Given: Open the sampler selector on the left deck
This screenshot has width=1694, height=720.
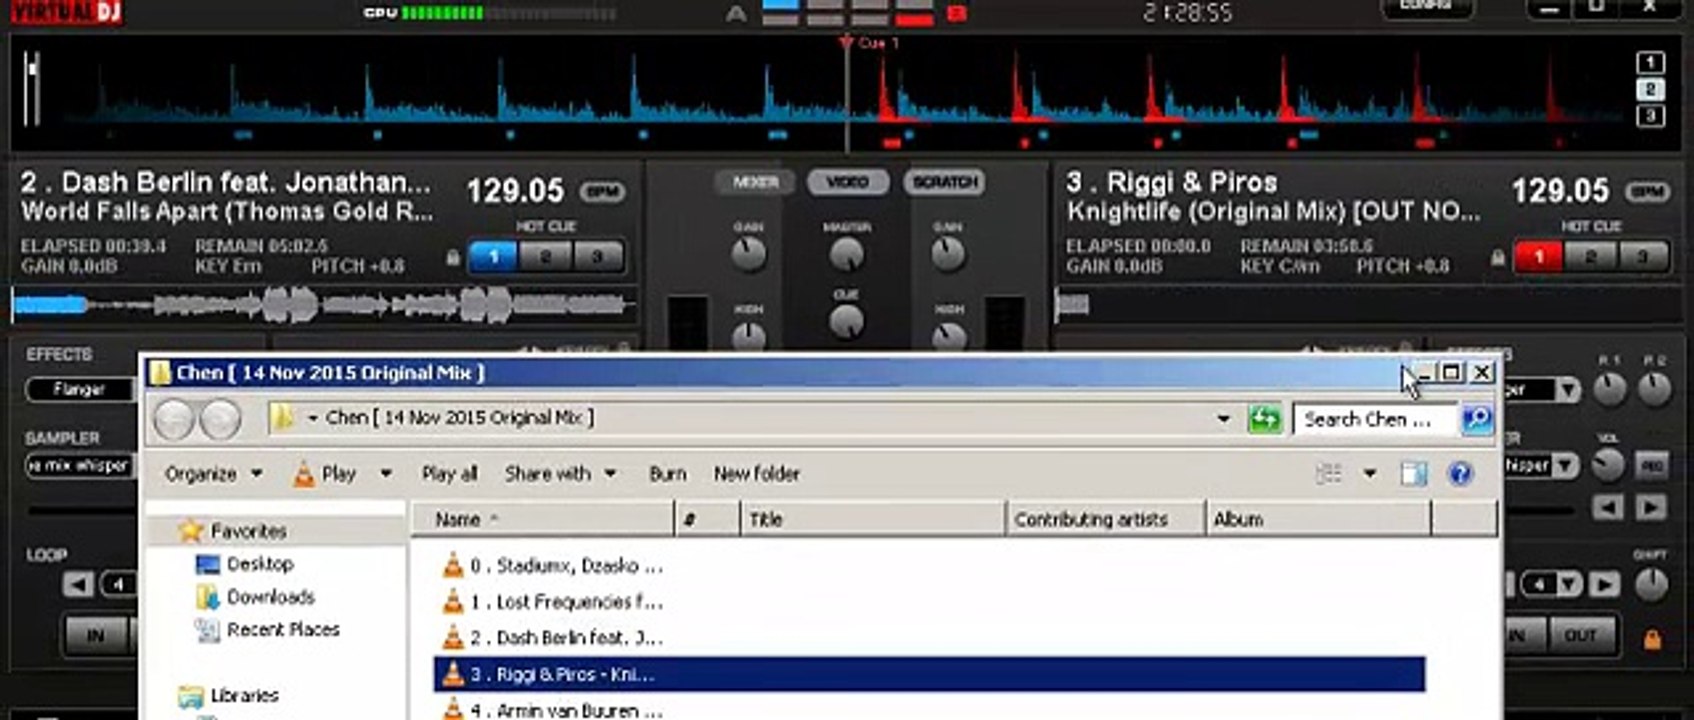Looking at the screenshot, I should pos(80,465).
